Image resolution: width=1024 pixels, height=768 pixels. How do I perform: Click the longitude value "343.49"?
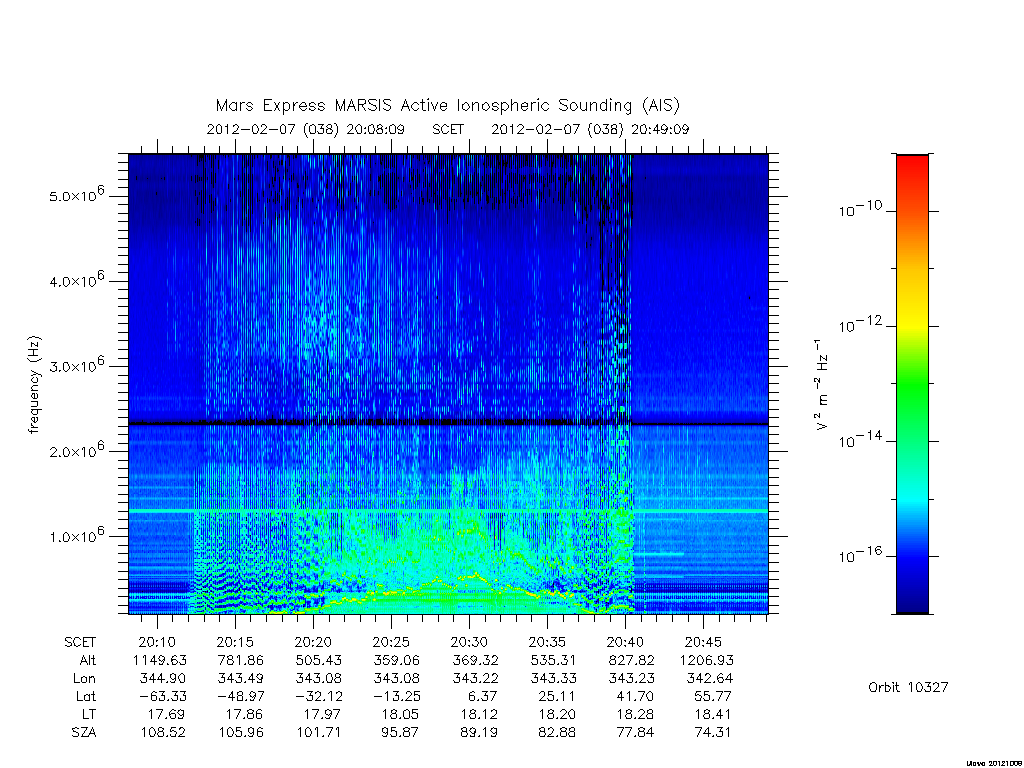[240, 679]
